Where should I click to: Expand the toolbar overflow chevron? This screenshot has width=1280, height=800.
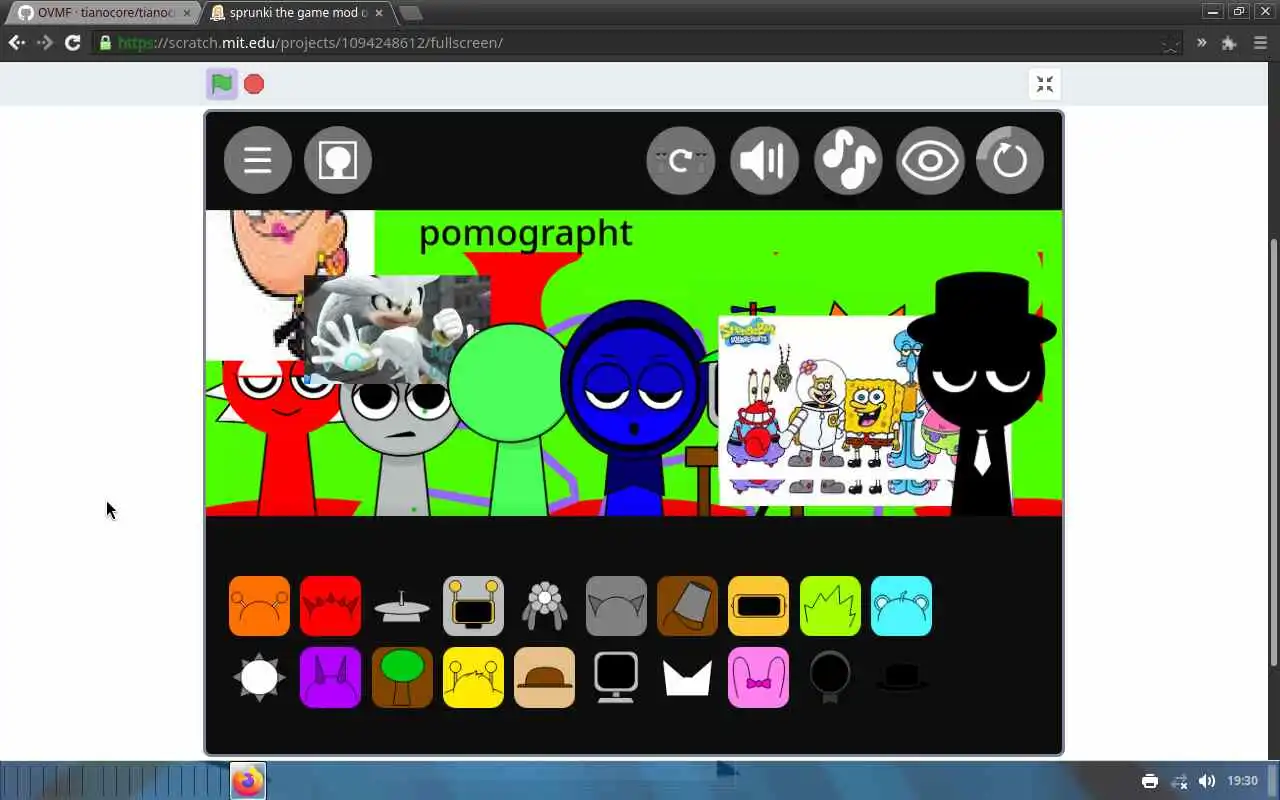coord(1201,43)
